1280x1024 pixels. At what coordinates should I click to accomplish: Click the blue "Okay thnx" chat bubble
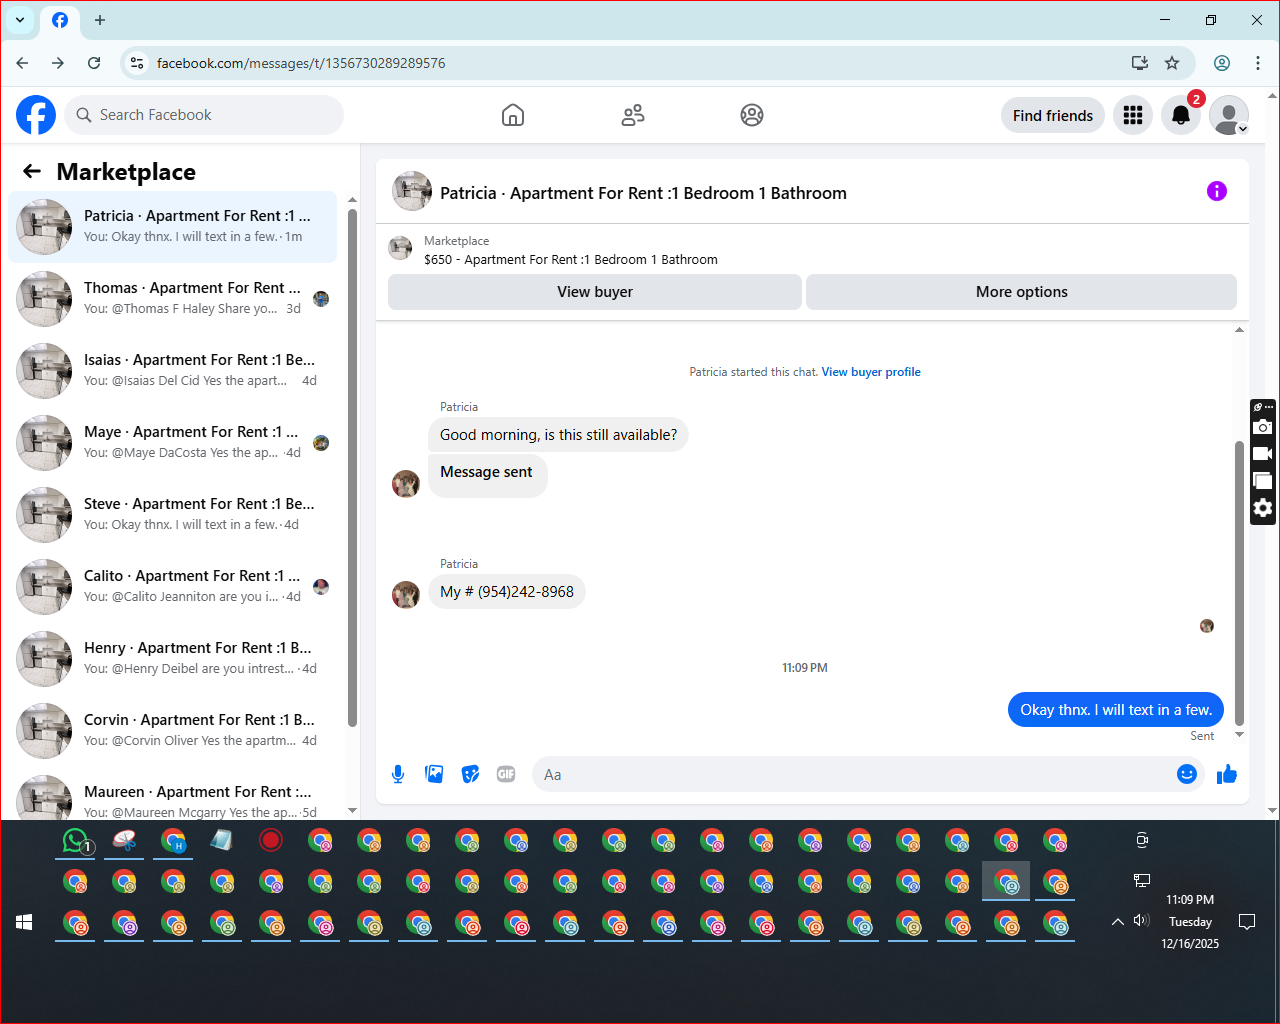[1116, 710]
